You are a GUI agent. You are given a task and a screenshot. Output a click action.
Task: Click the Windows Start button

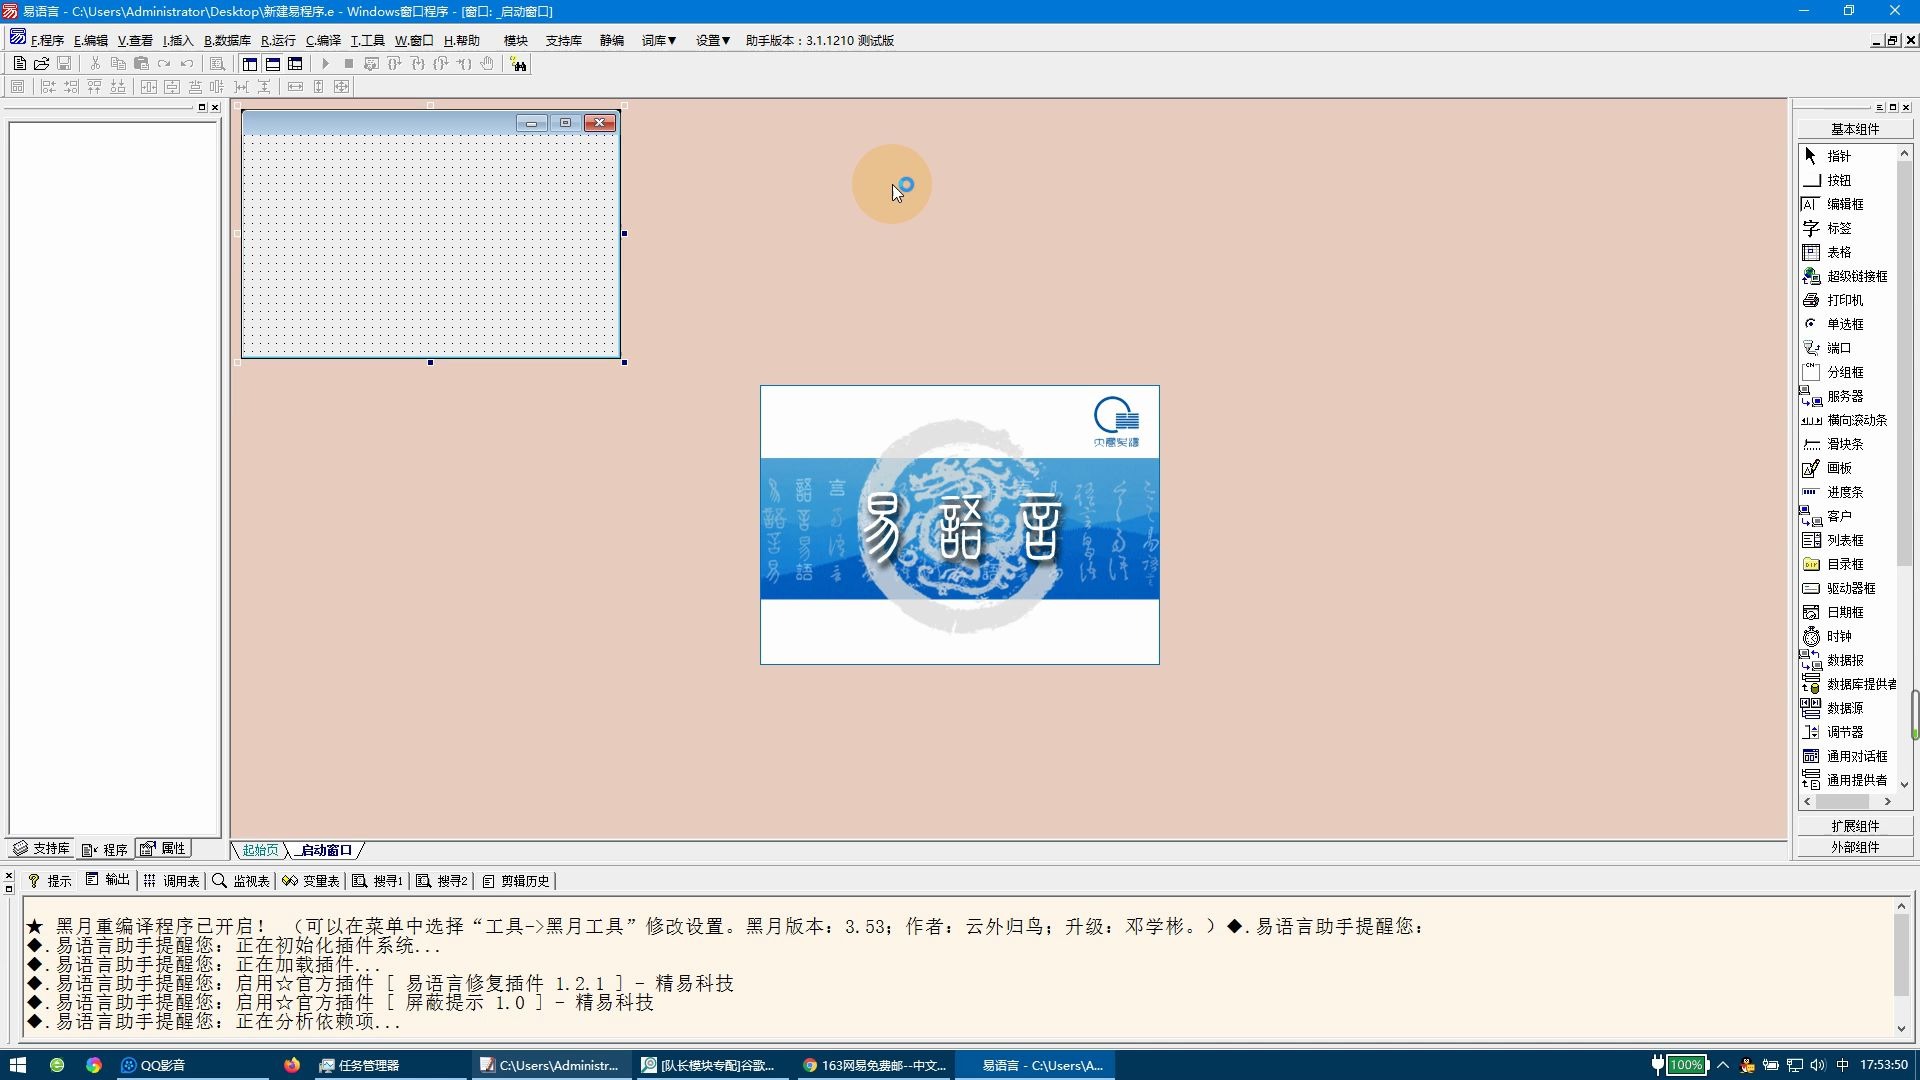click(x=18, y=1065)
